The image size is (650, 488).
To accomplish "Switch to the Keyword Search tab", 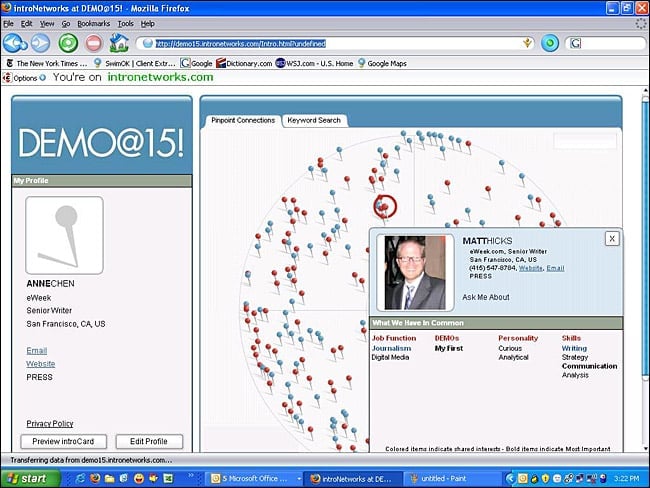I will (314, 120).
